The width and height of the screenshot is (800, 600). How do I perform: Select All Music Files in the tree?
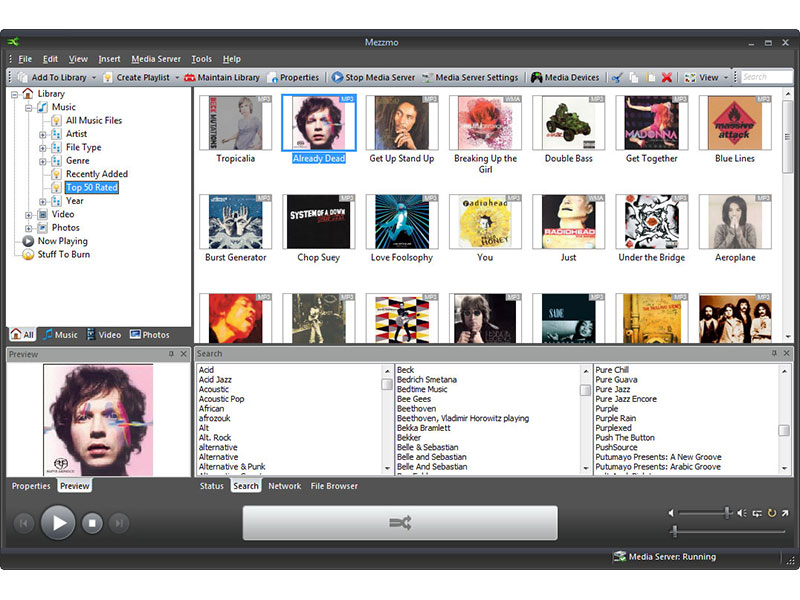point(94,120)
